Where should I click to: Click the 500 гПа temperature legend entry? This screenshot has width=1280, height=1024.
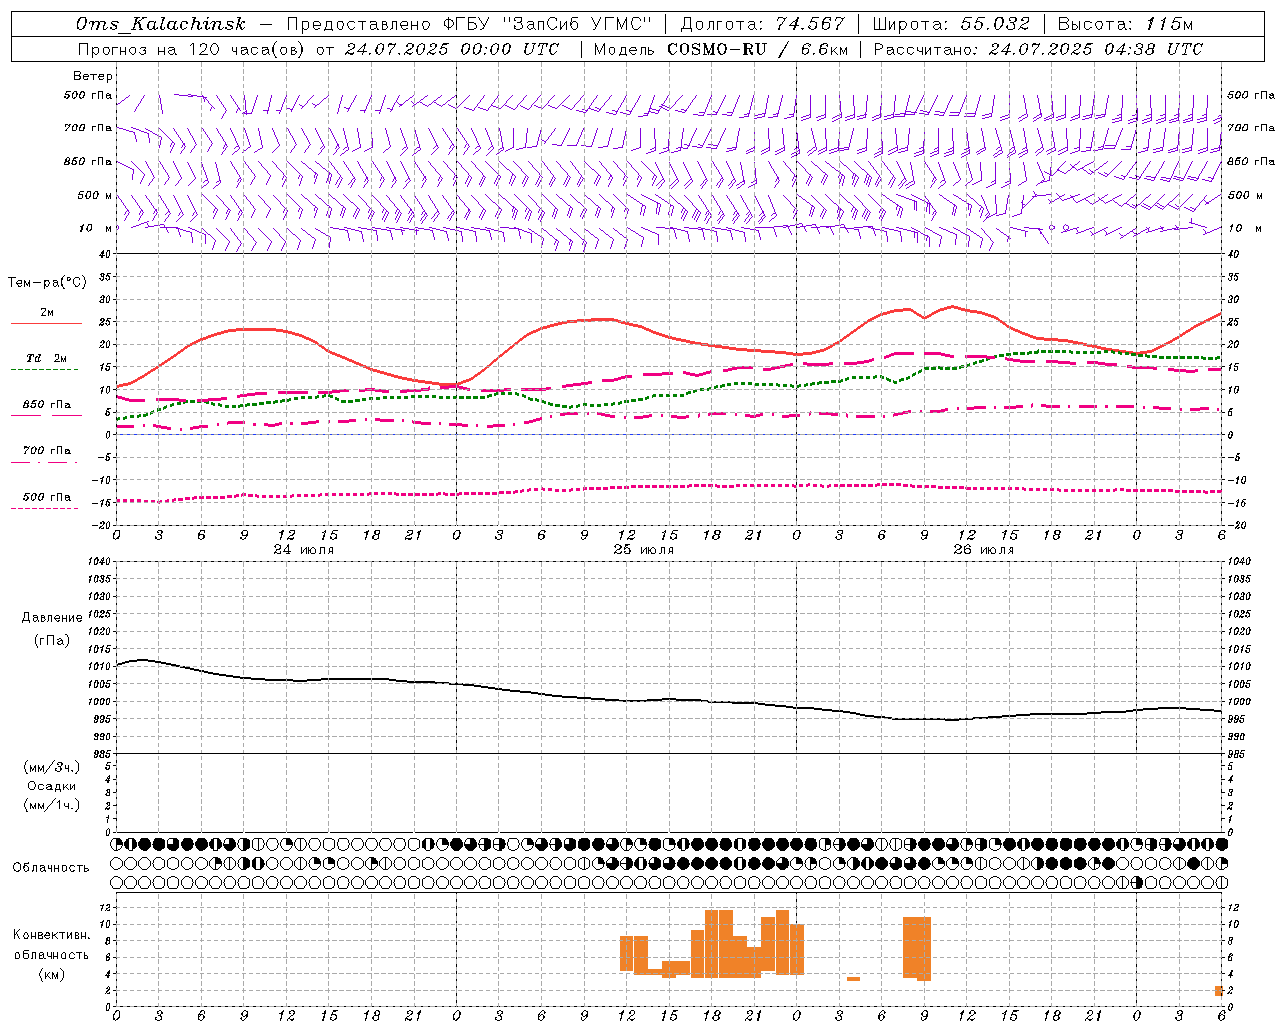(x=46, y=497)
